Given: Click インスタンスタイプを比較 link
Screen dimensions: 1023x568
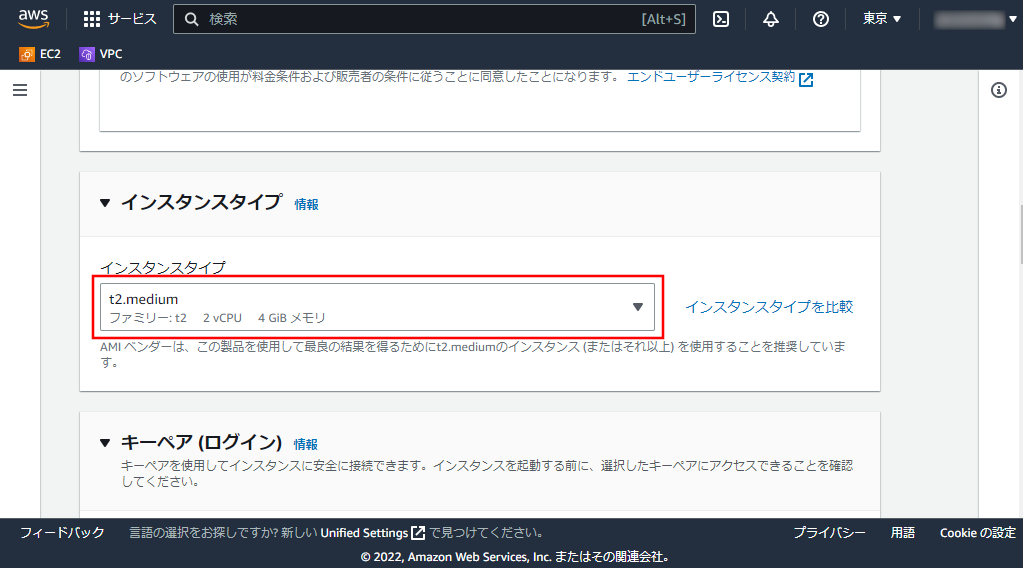Looking at the screenshot, I should point(769,307).
